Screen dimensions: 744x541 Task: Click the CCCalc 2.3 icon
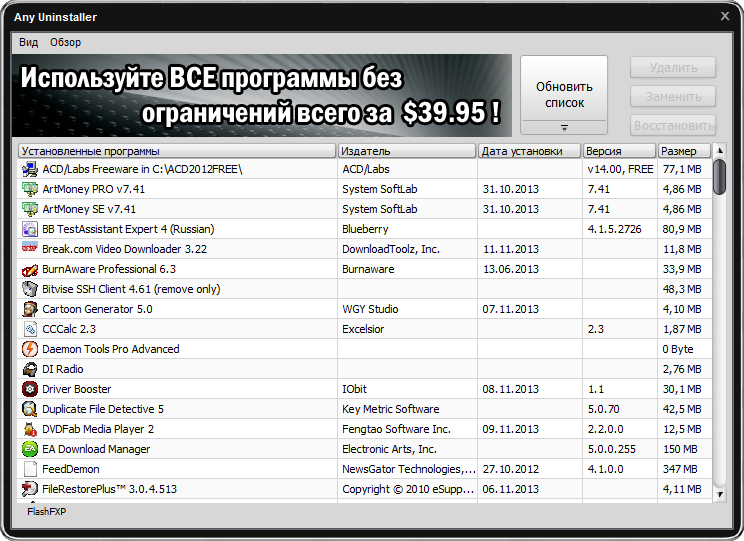tap(30, 329)
